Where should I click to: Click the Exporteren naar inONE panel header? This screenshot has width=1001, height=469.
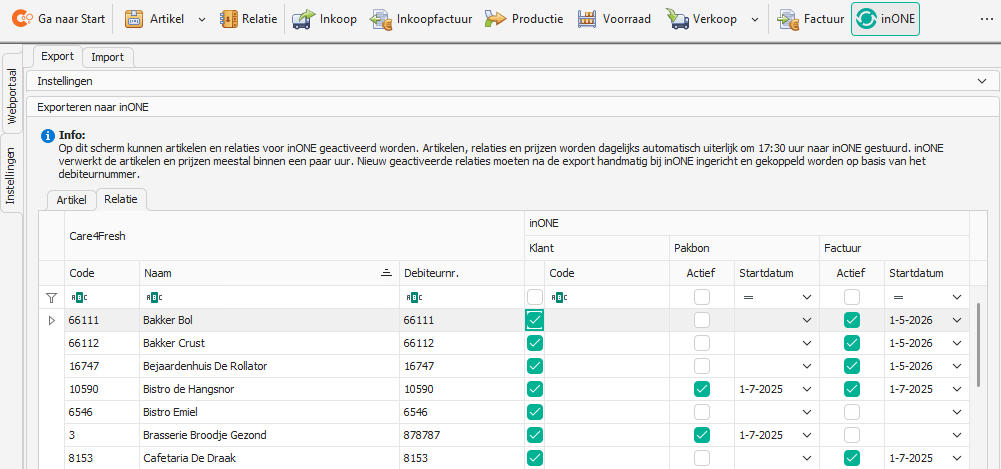(x=511, y=107)
